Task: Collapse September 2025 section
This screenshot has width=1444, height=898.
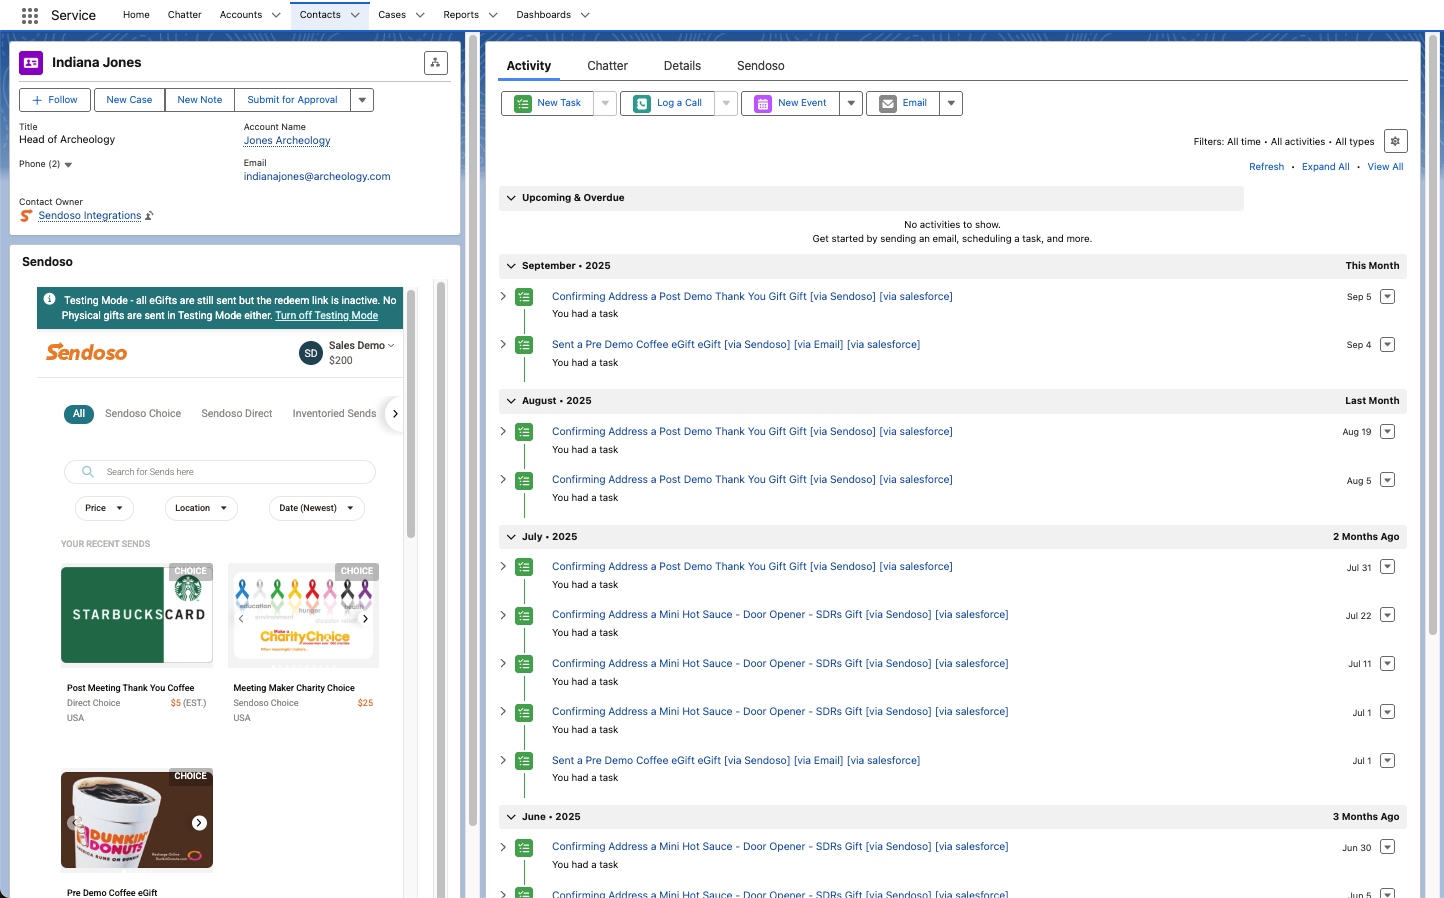Action: [511, 266]
